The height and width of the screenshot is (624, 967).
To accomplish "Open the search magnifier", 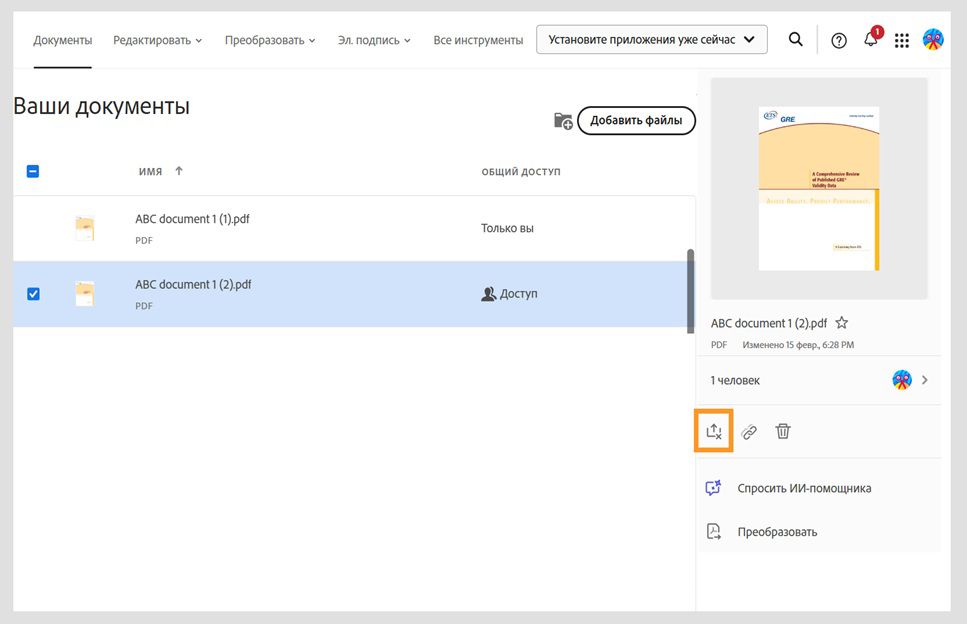I will [796, 40].
